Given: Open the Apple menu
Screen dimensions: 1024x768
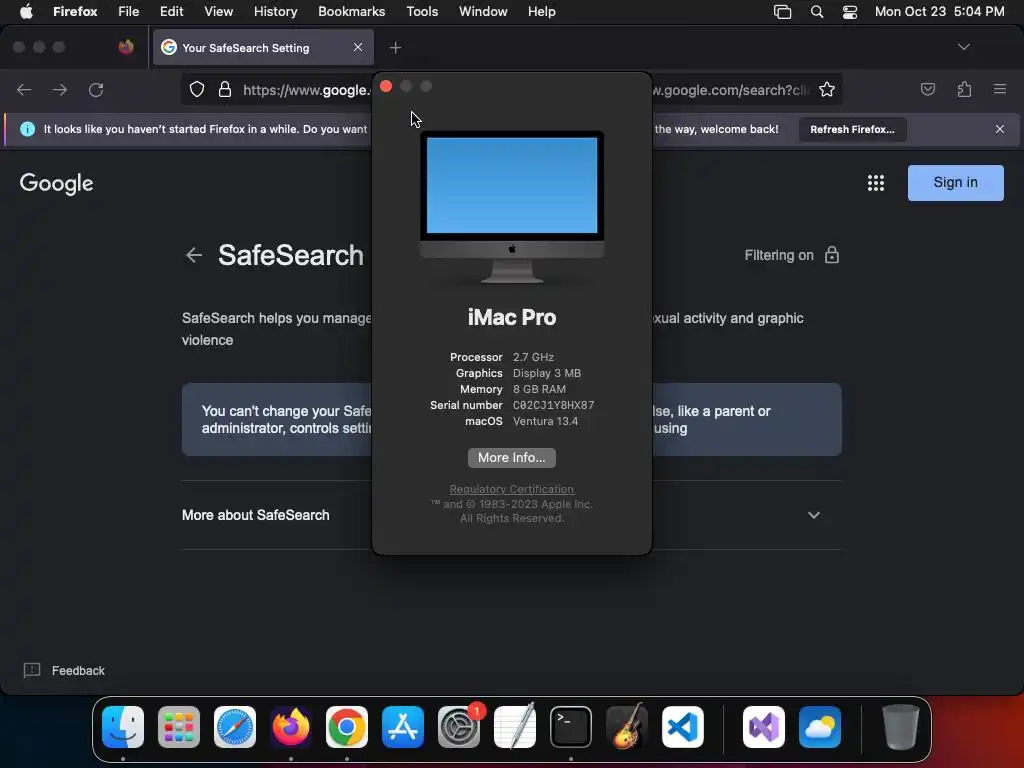Looking at the screenshot, I should click(26, 11).
